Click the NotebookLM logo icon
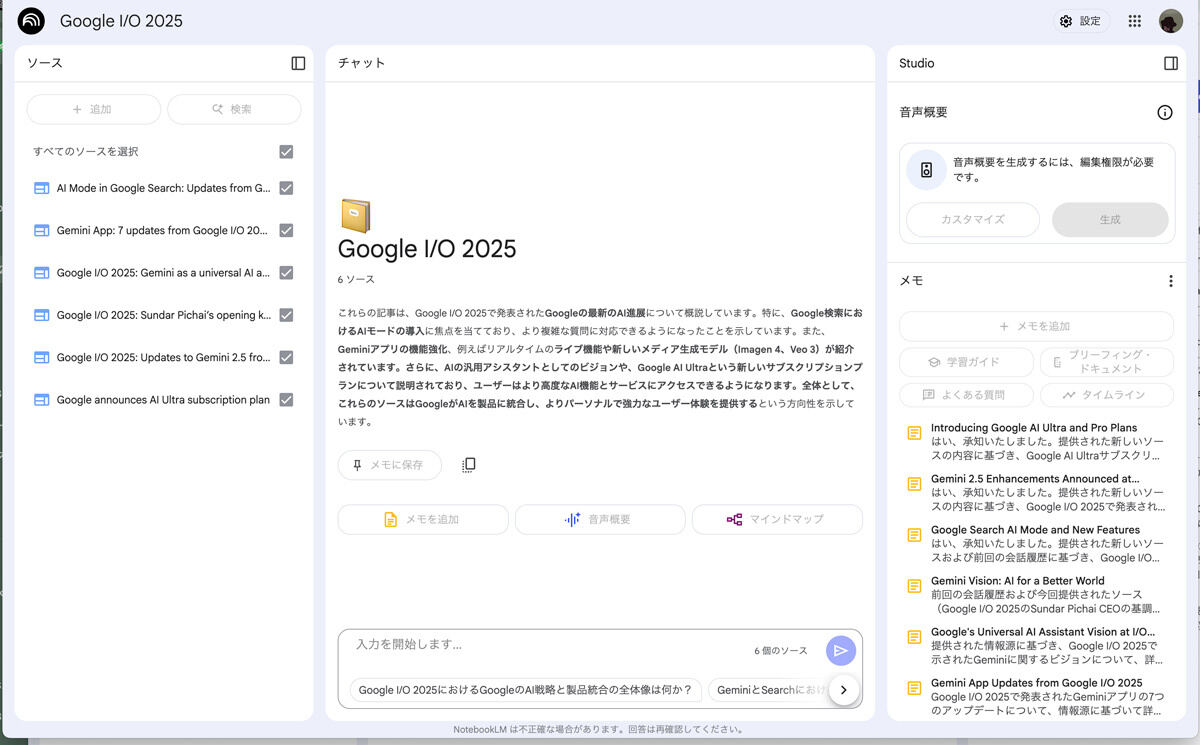This screenshot has height=745, width=1200. click(31, 21)
